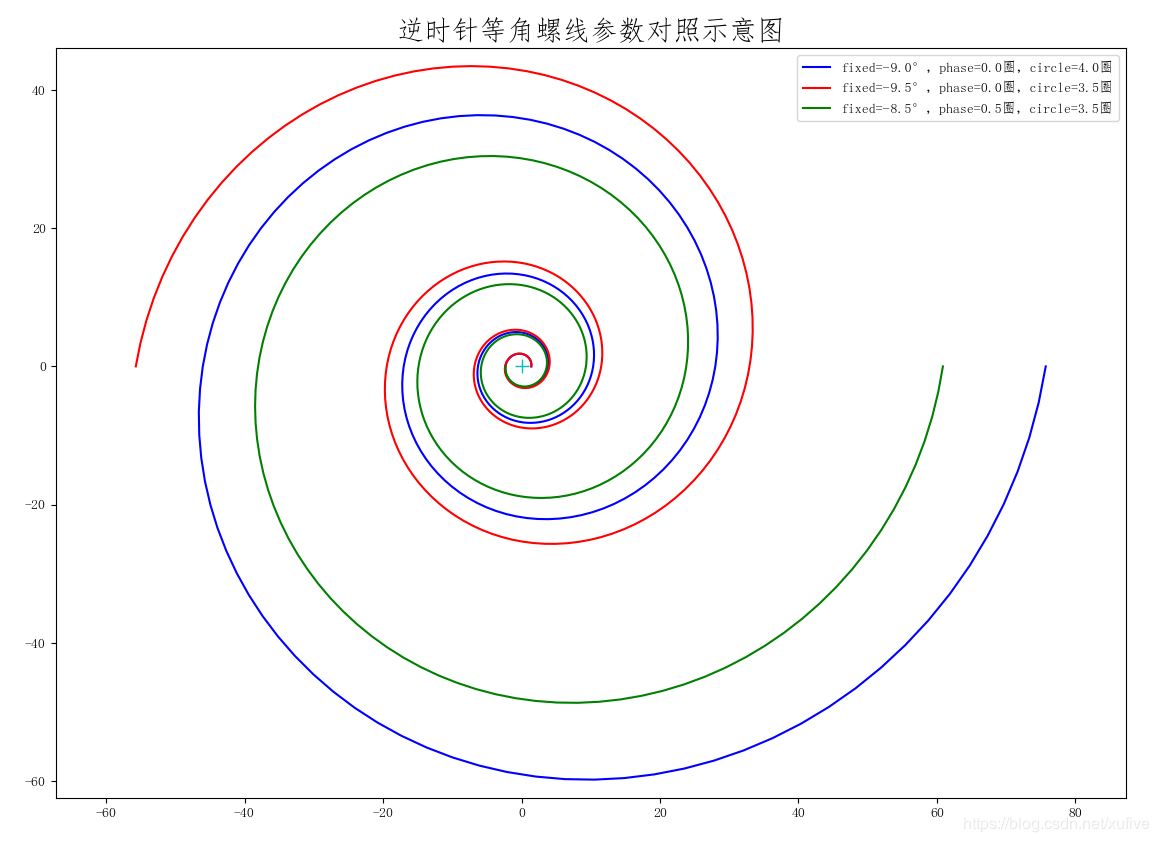Click x-axis tick label 0

click(522, 812)
